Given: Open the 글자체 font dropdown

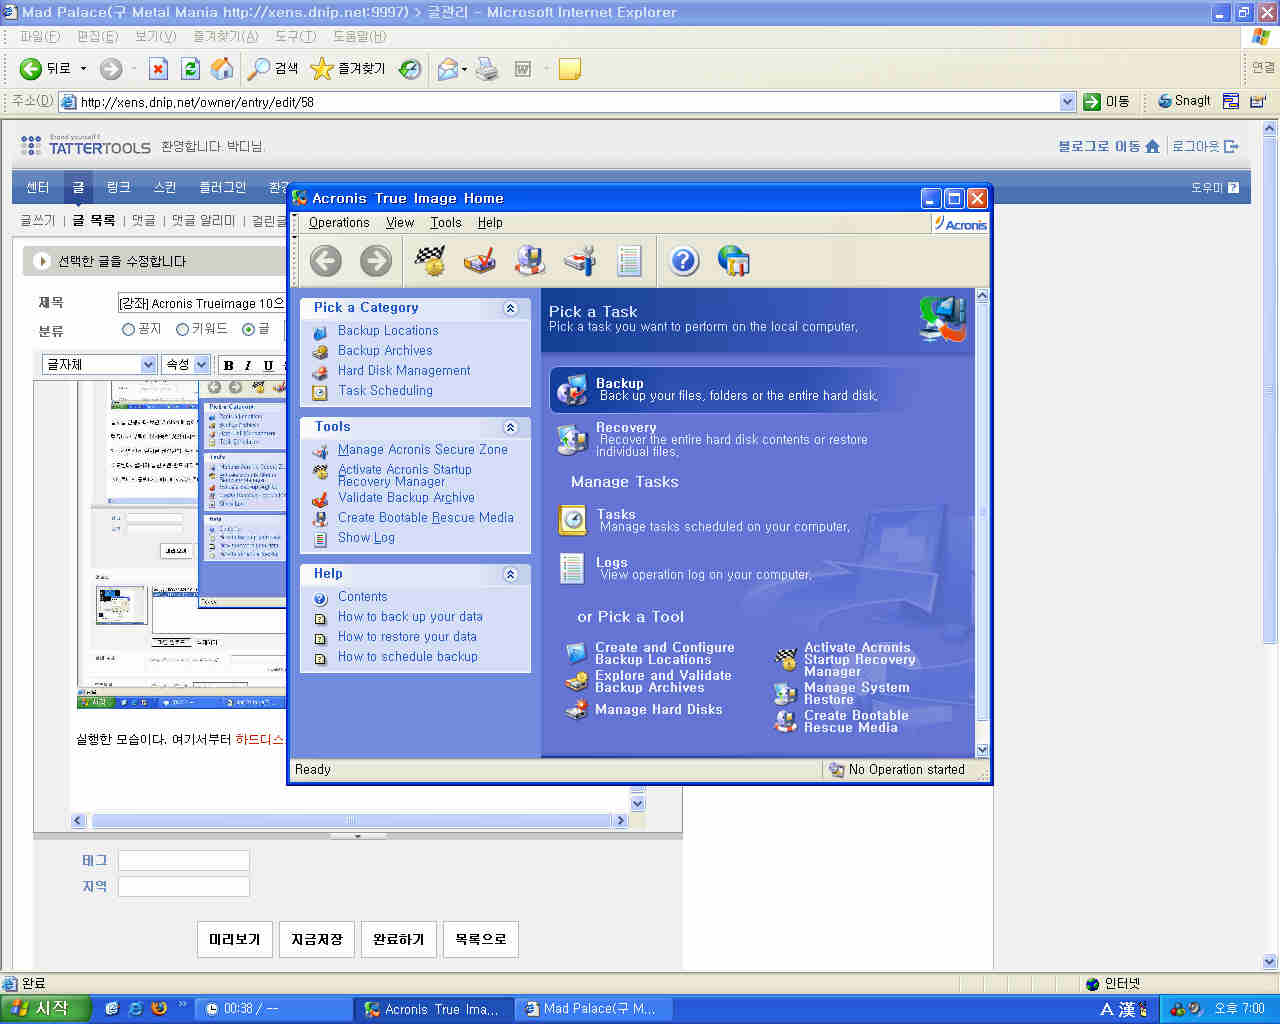Looking at the screenshot, I should click(x=149, y=365).
